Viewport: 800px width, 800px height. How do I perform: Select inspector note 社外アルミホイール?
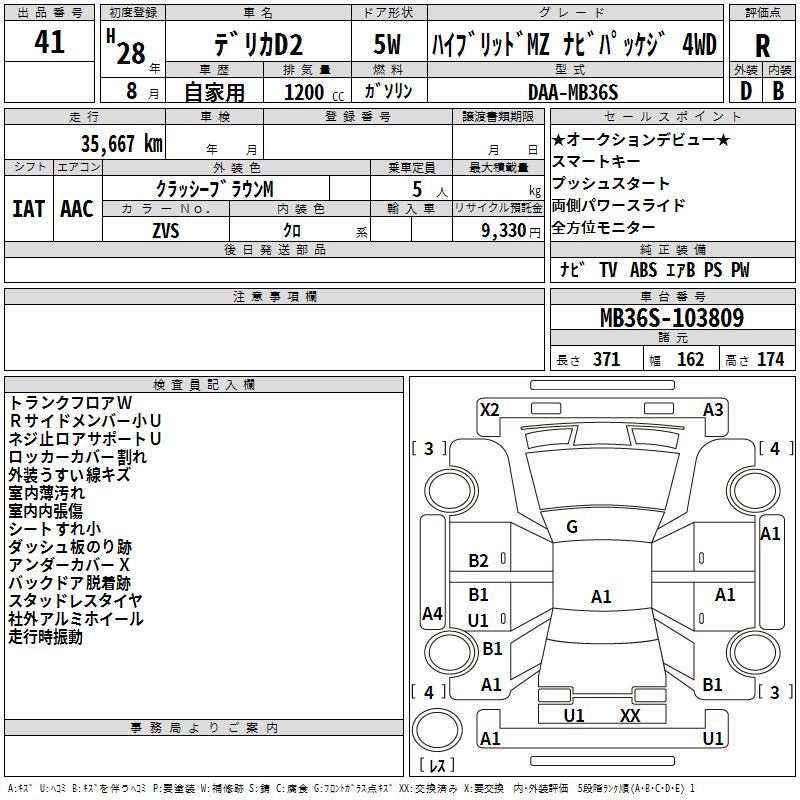pos(76,619)
